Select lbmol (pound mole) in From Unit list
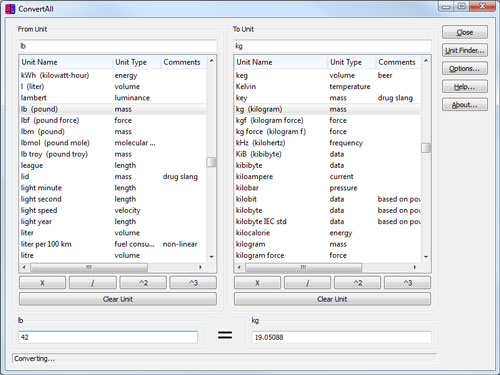500x375 pixels. pyautogui.click(x=113, y=143)
